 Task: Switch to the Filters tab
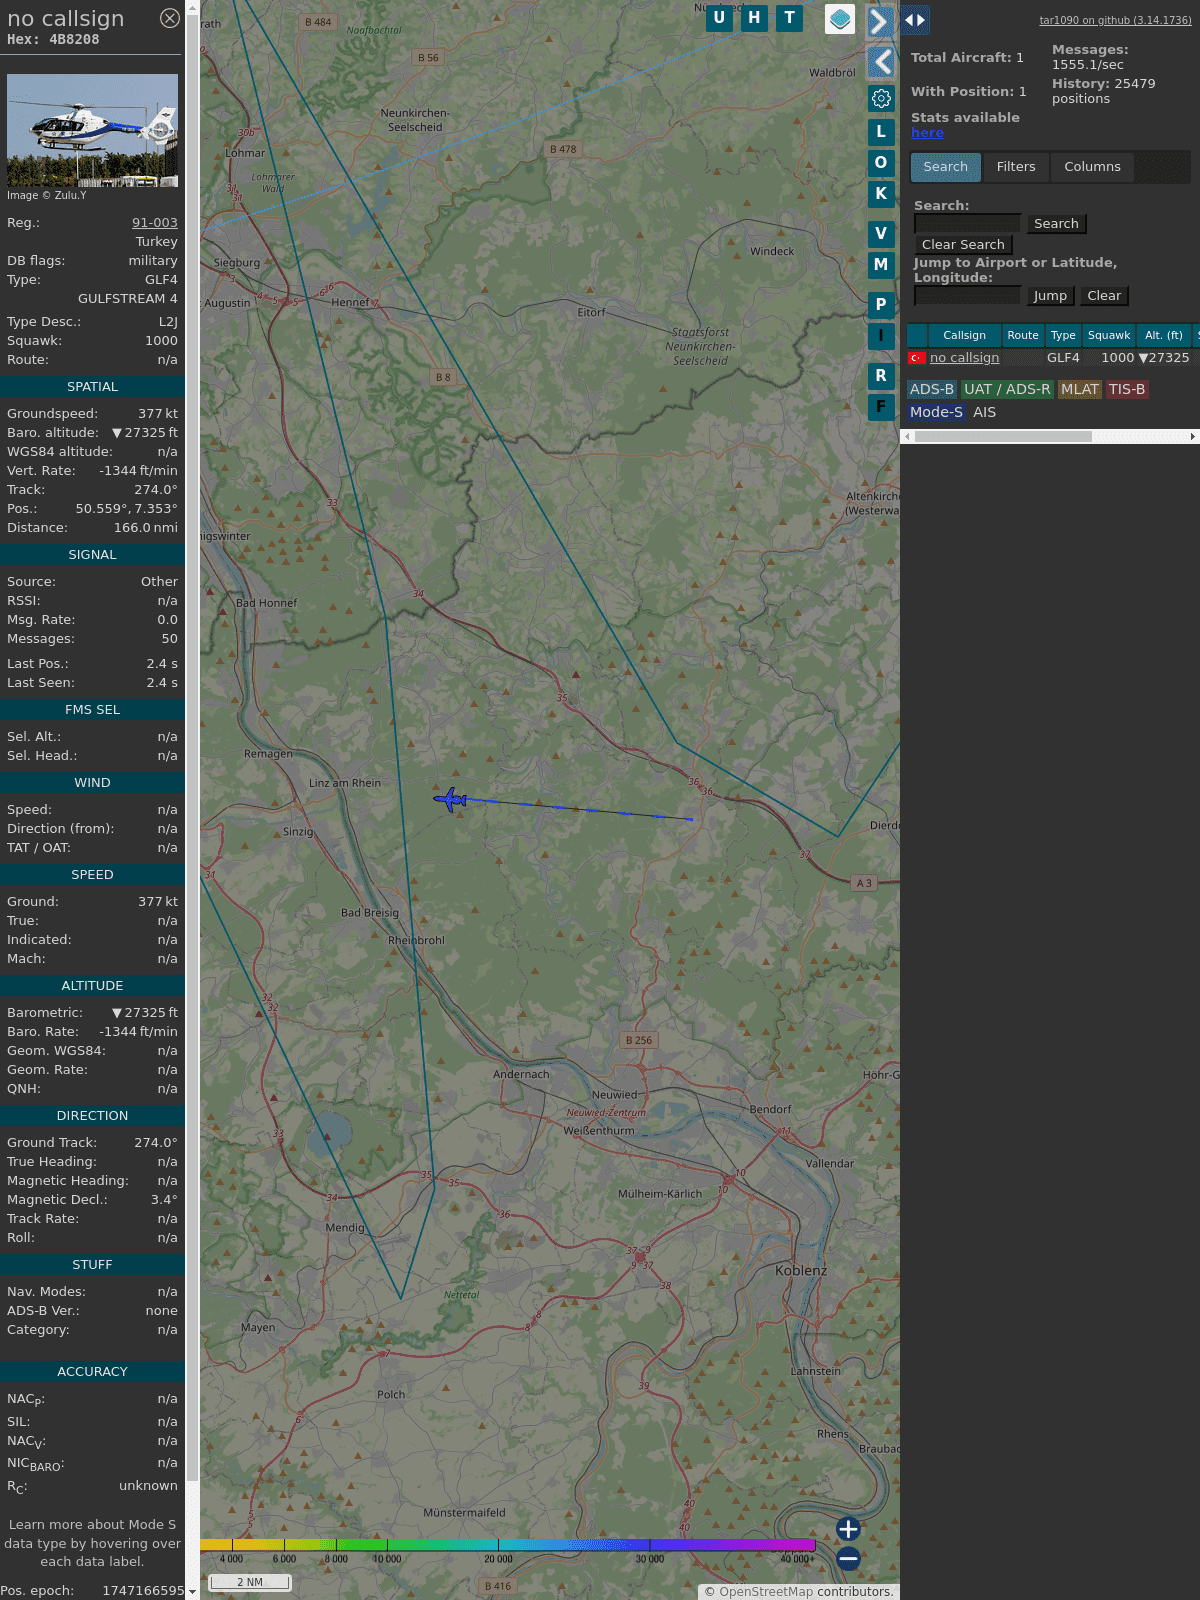pos(1016,167)
